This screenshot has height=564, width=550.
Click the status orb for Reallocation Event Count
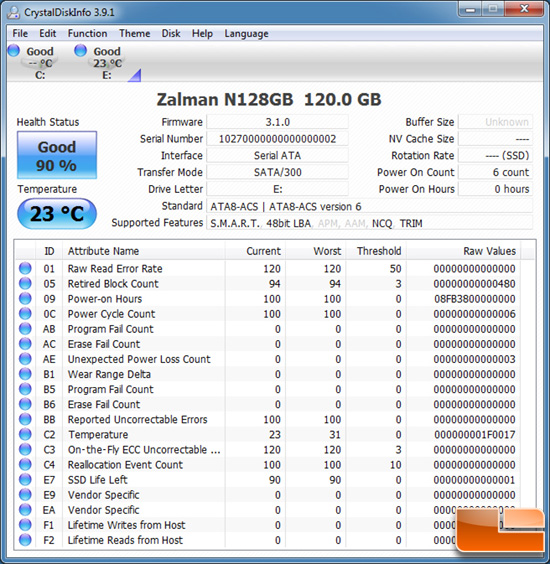click(x=25, y=465)
